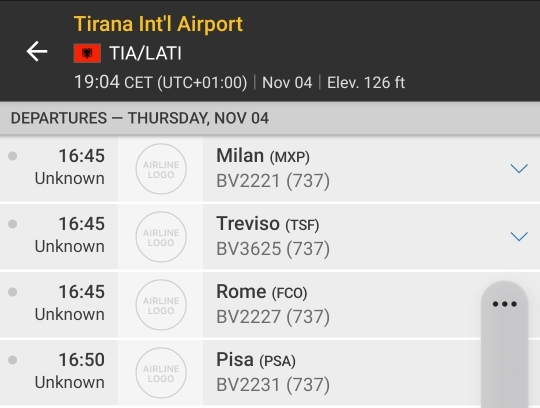This screenshot has height=408, width=540.
Task: Select flight BV2231 to Pisa
Action: tap(270, 373)
